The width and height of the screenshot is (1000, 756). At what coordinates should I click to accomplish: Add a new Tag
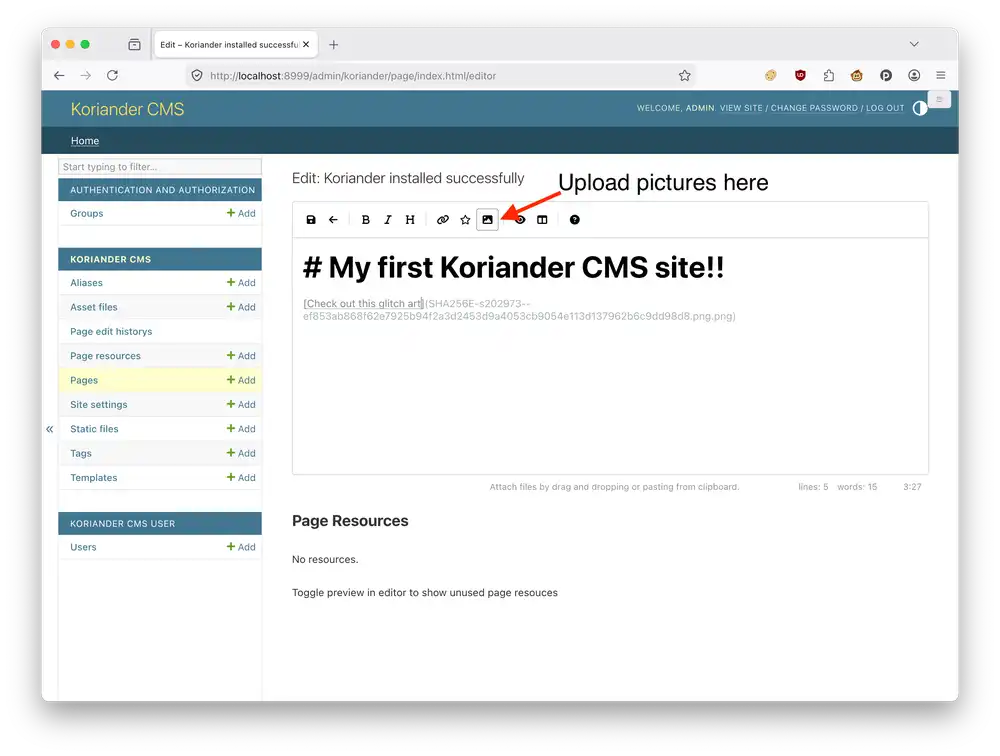[241, 453]
